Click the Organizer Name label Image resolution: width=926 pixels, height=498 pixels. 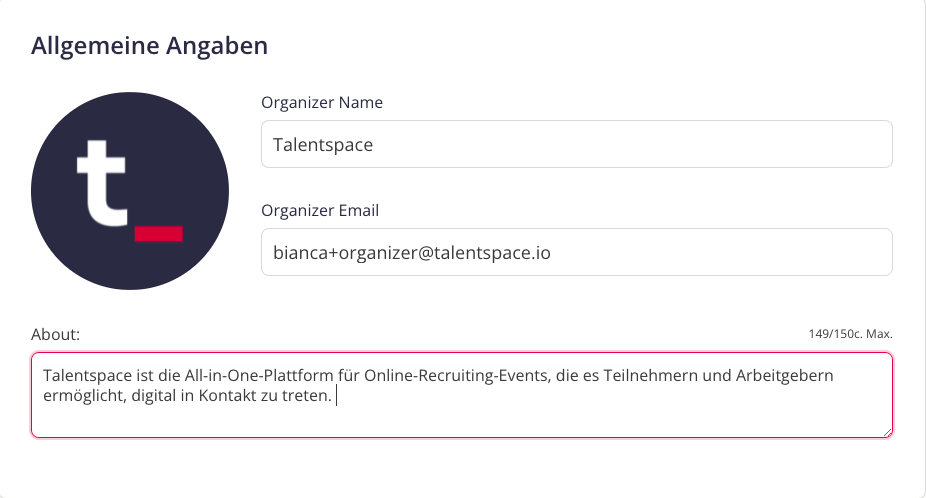coord(322,102)
